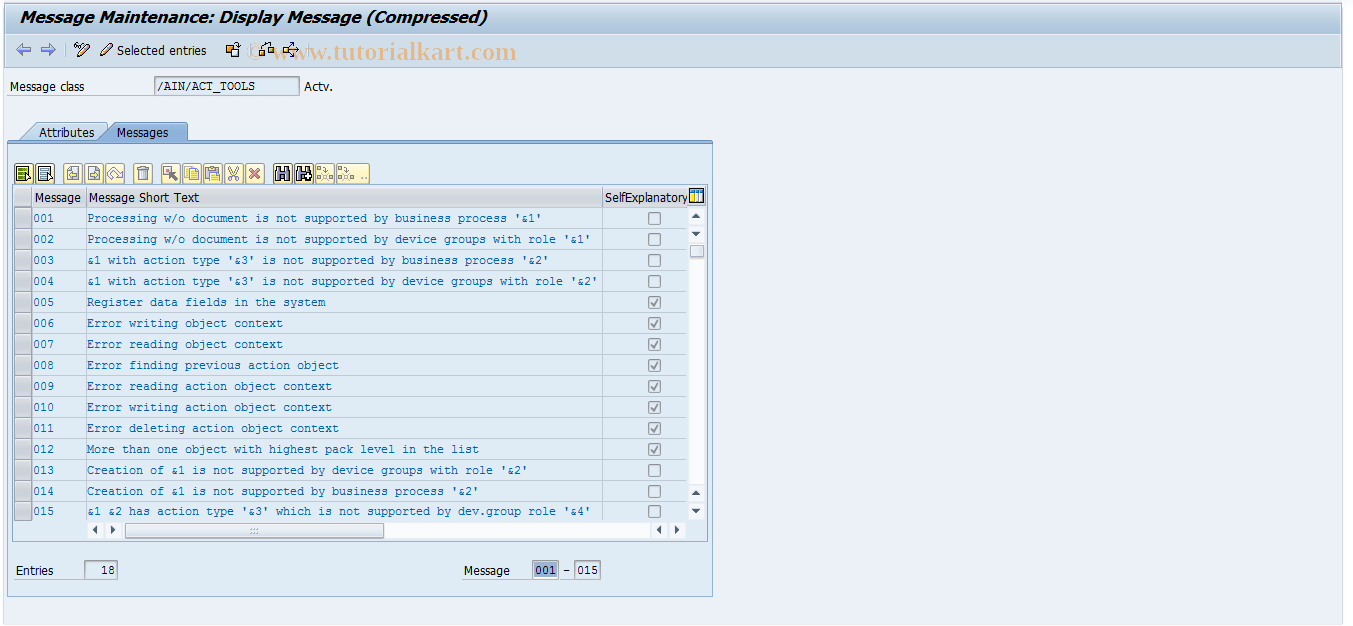Click the Message number column header
This screenshot has width=1353, height=626.
coord(58,197)
